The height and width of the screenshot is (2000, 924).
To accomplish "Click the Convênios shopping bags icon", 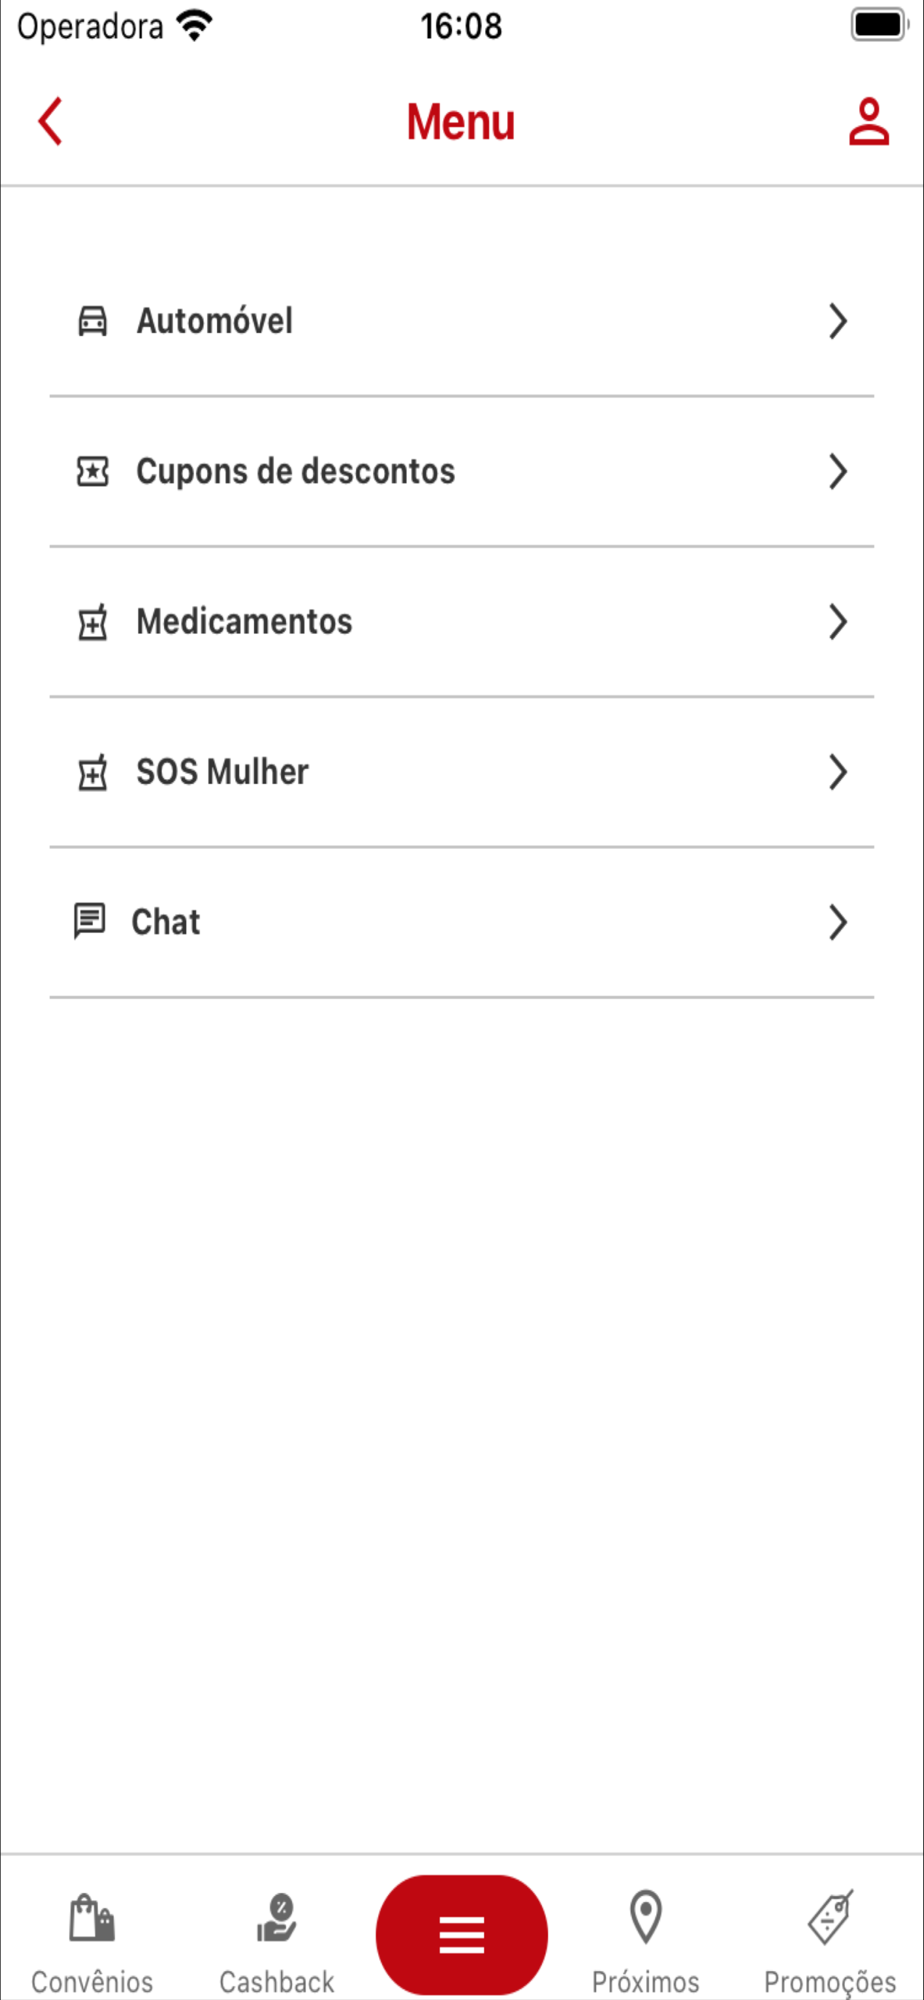I will pyautogui.click(x=92, y=1917).
